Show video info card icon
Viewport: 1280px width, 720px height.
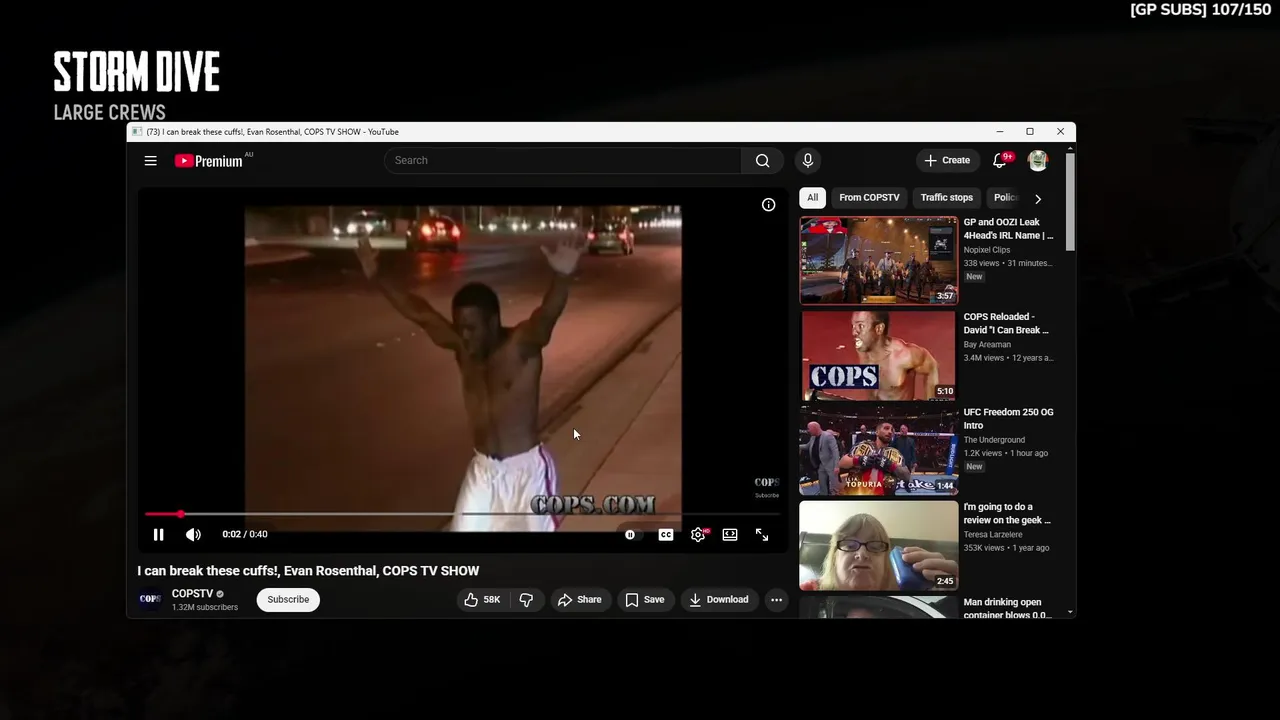[768, 205]
